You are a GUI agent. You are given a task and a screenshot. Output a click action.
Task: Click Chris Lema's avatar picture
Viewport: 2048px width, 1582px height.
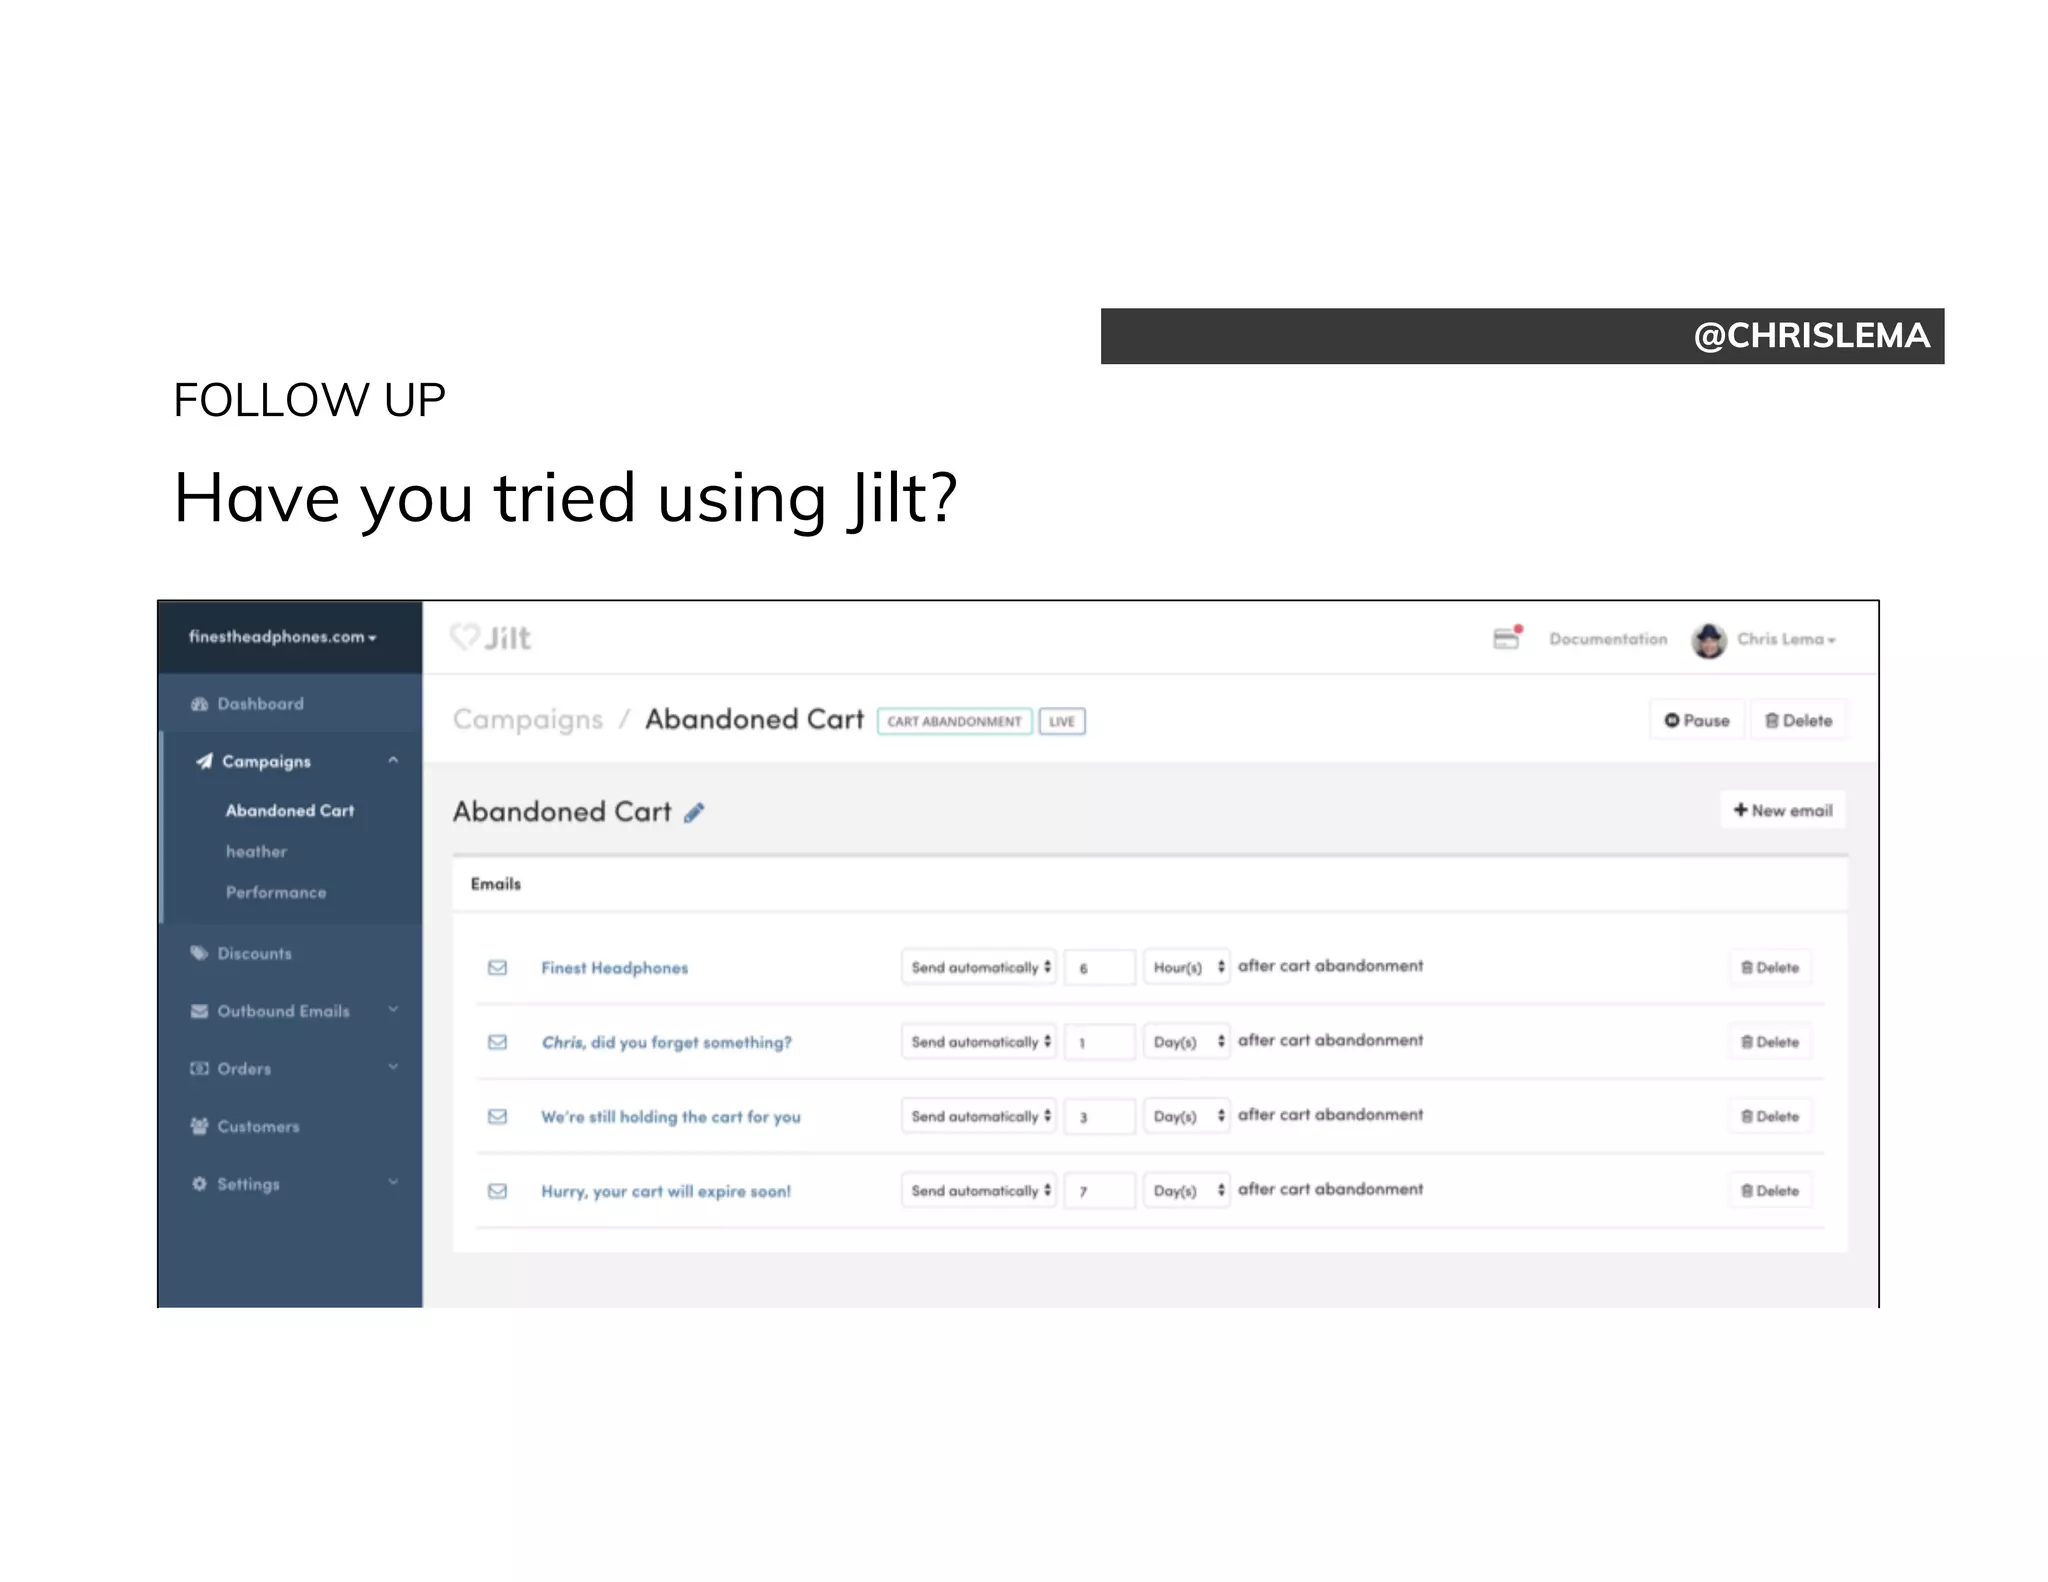coord(1709,640)
